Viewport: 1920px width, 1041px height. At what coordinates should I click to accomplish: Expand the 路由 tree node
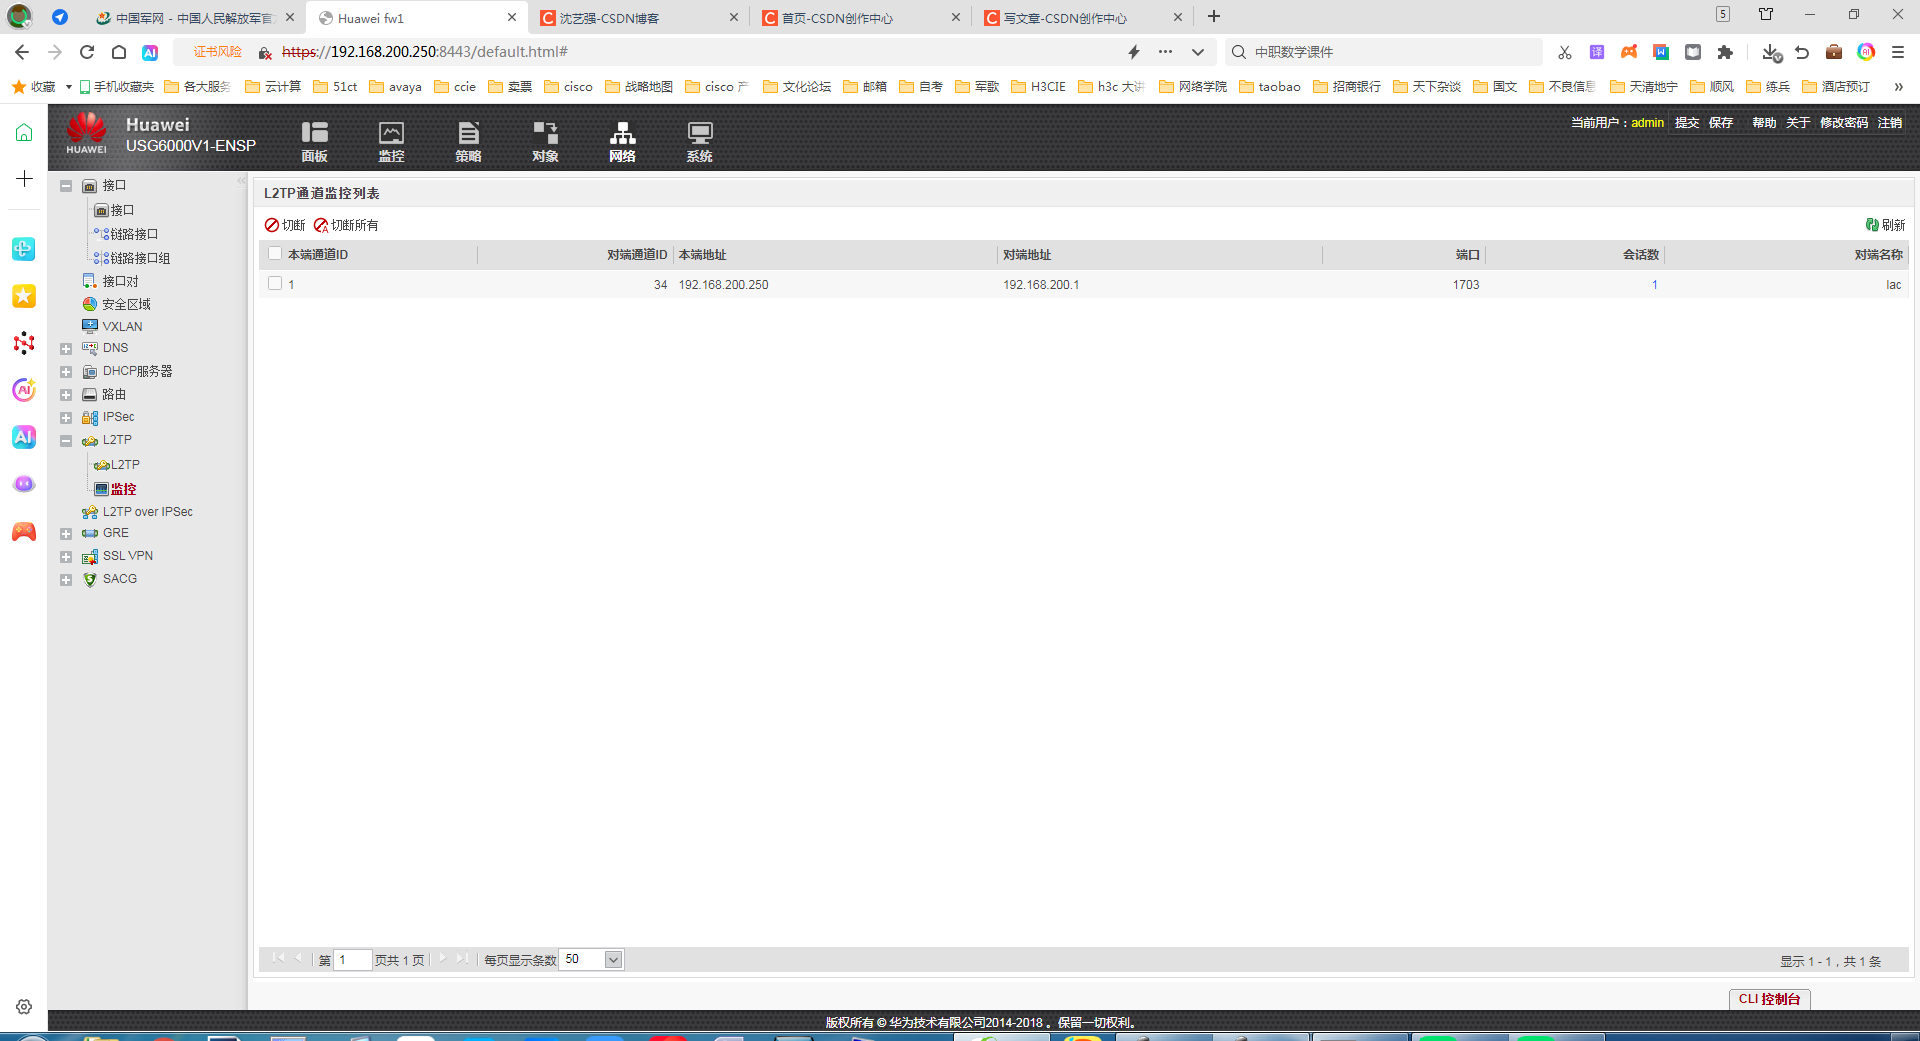tap(66, 395)
